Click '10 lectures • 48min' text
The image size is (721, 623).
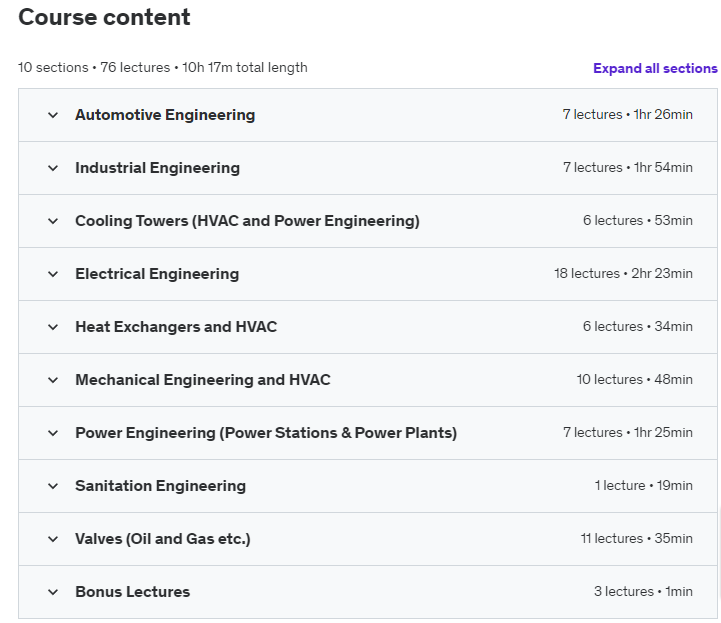pos(635,379)
